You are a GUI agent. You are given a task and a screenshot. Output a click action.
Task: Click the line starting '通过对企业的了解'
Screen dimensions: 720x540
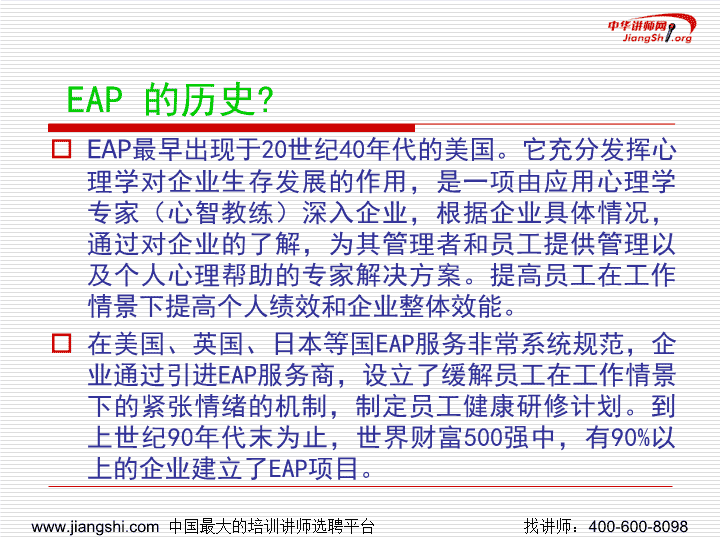(x=381, y=244)
